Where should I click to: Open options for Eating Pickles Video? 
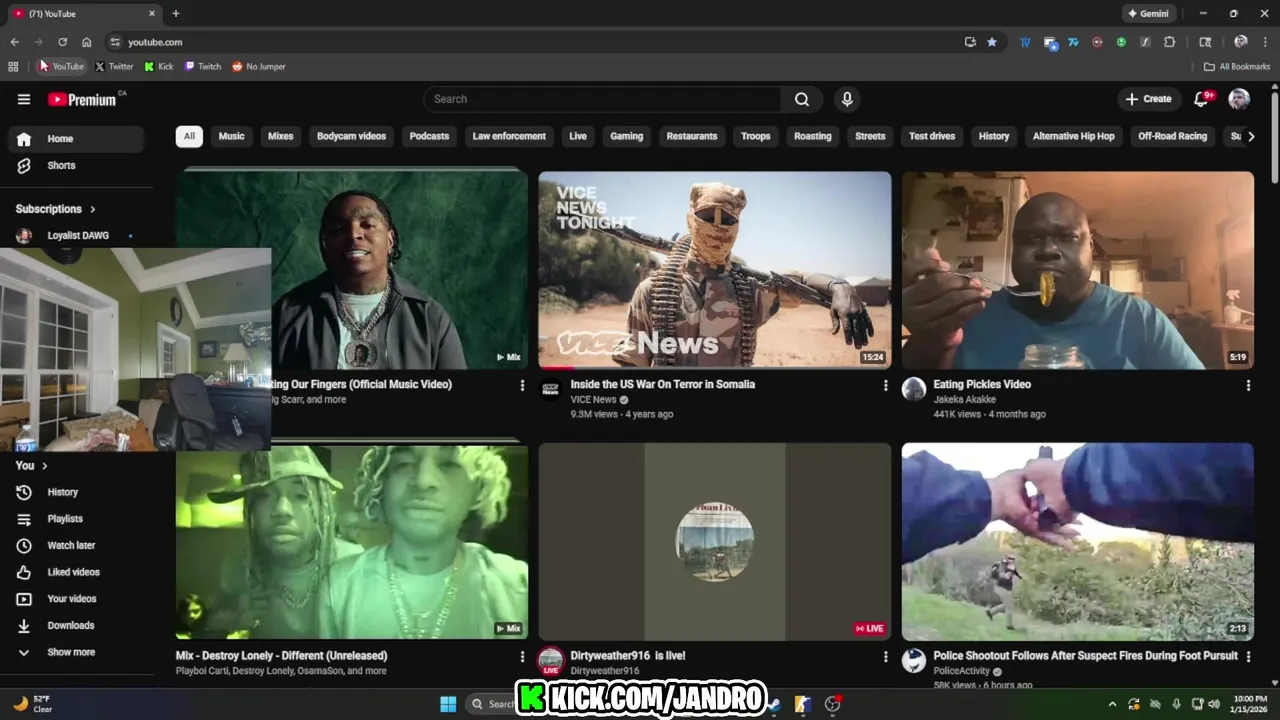1248,385
